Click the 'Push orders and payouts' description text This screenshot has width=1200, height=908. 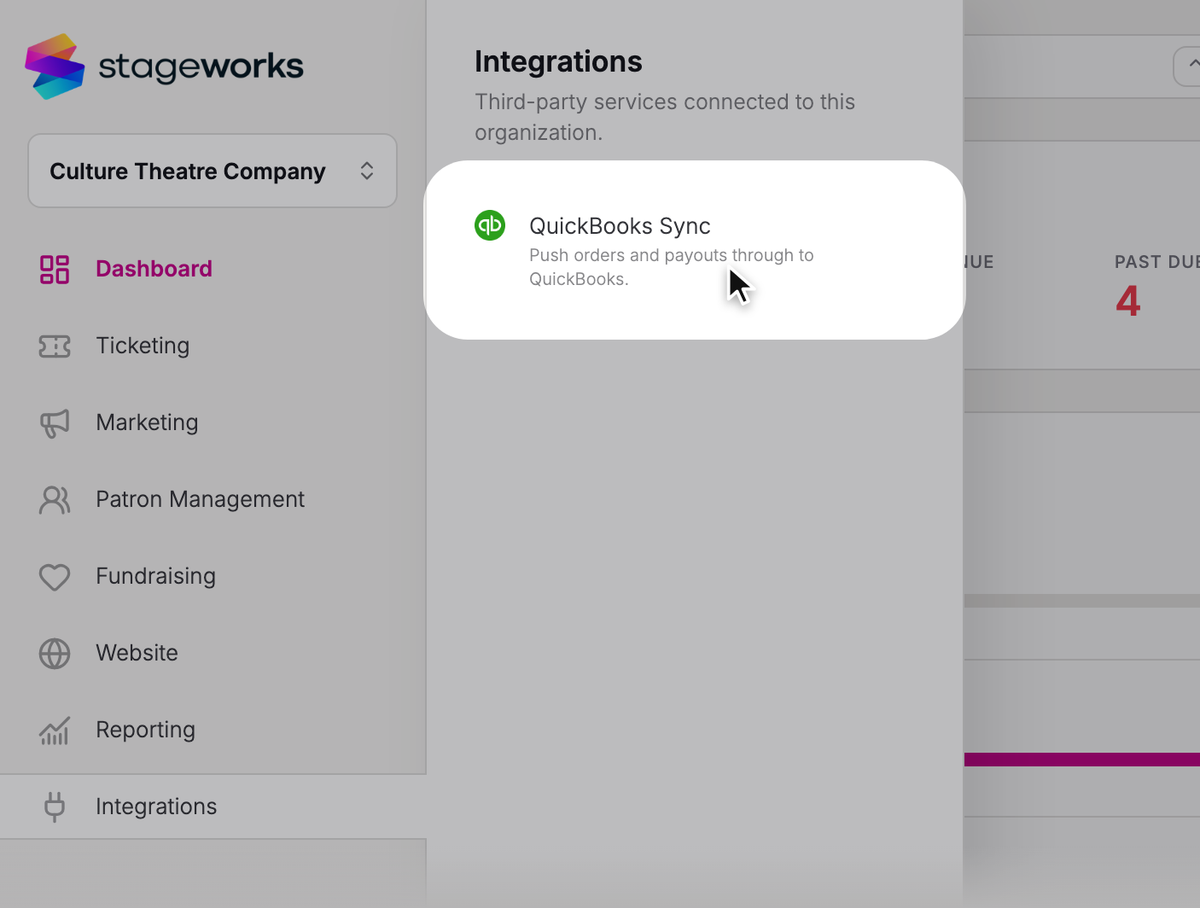[671, 267]
